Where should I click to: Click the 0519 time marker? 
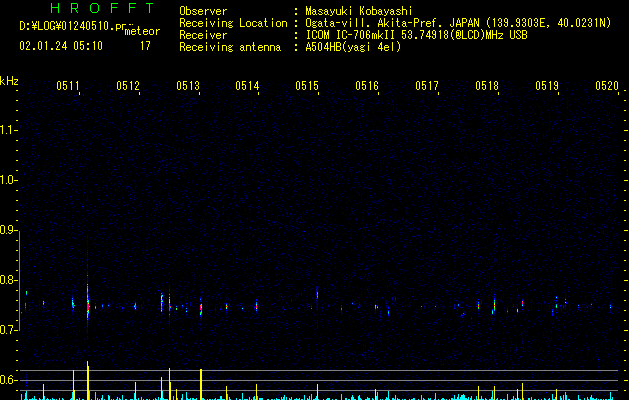(x=547, y=85)
